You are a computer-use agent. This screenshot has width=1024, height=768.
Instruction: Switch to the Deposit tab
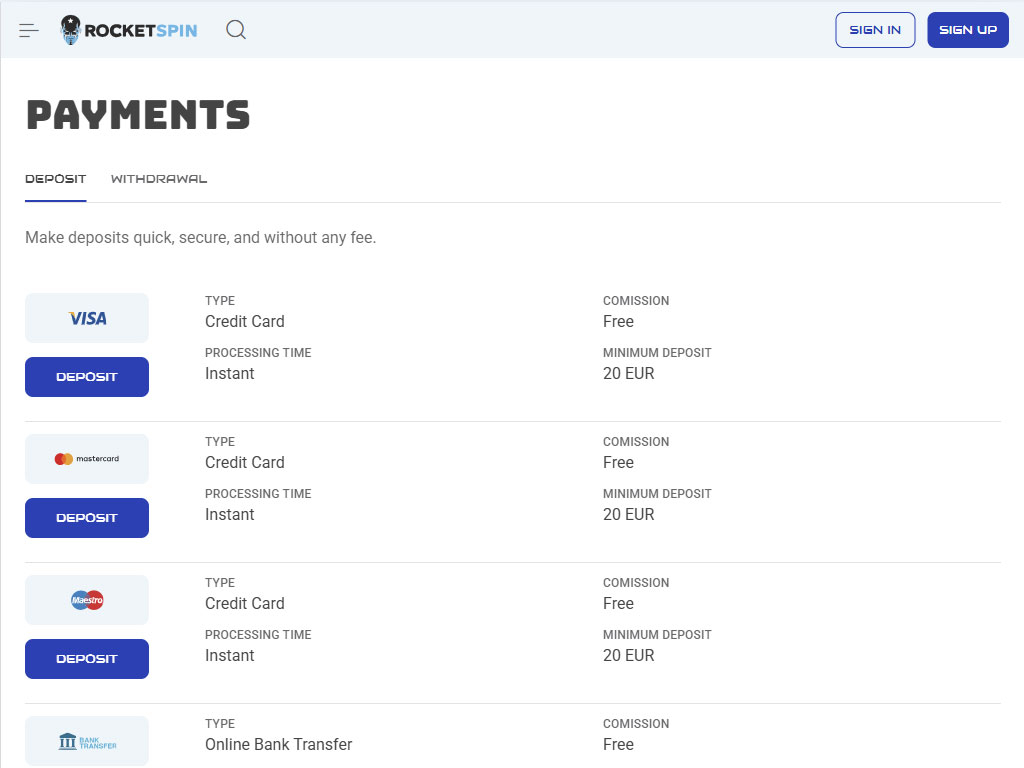(56, 179)
